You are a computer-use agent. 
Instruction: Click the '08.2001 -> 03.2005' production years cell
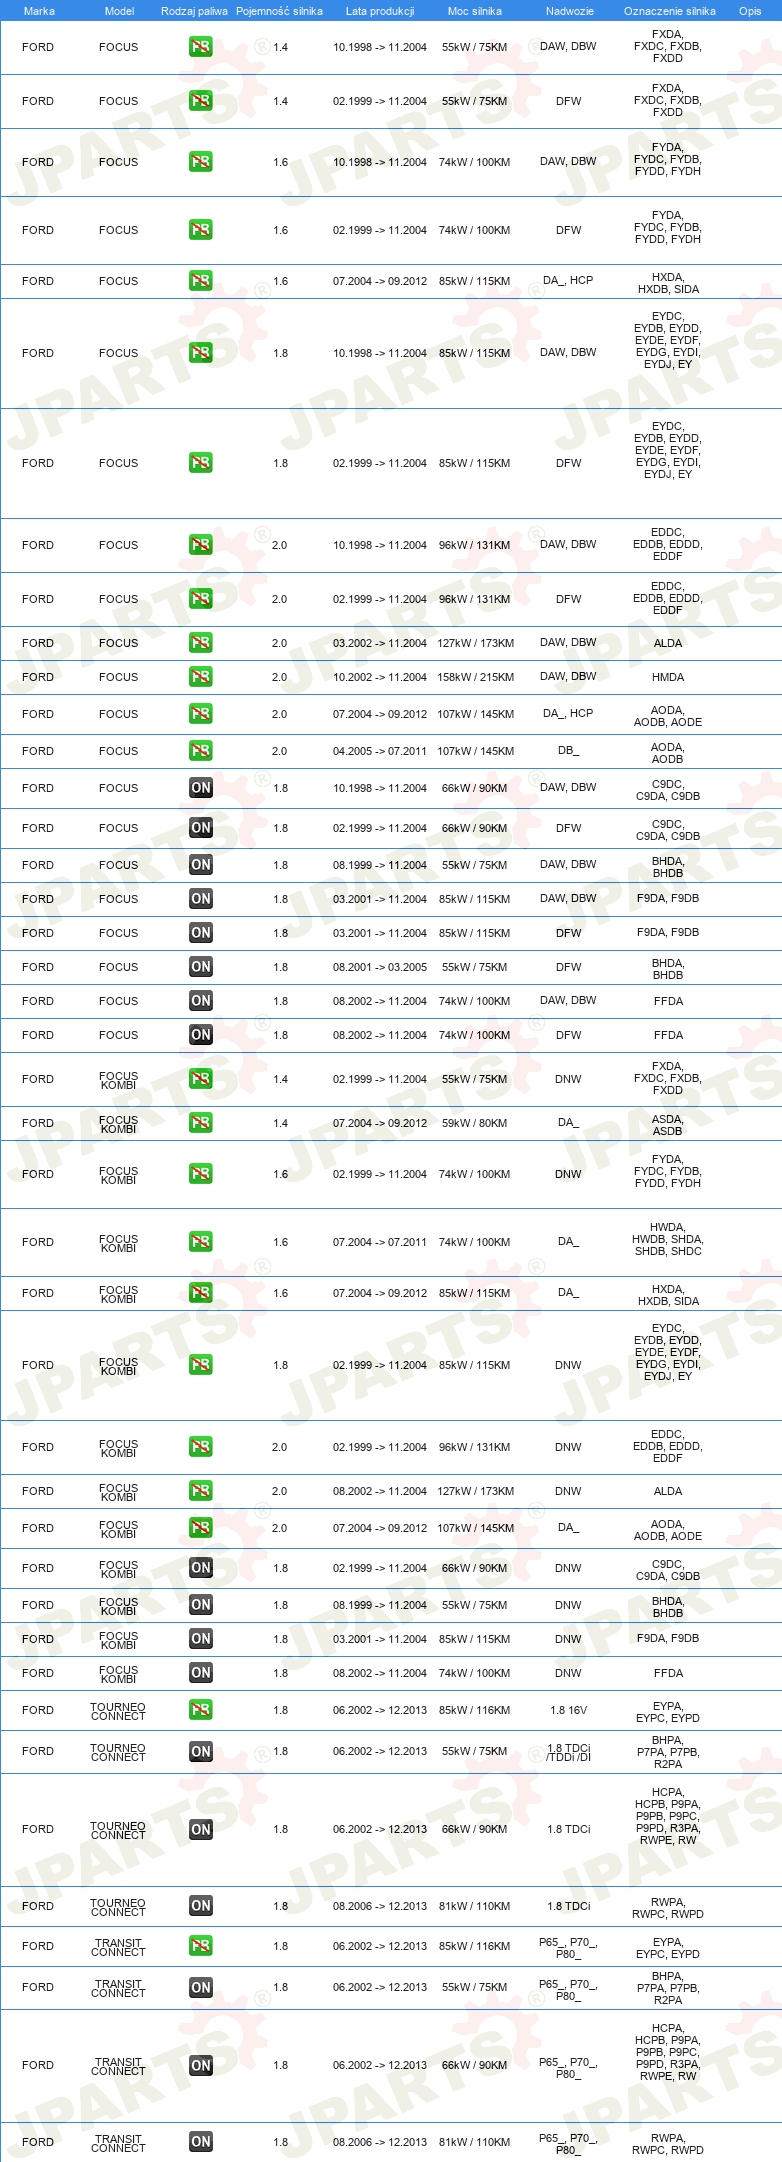380,967
